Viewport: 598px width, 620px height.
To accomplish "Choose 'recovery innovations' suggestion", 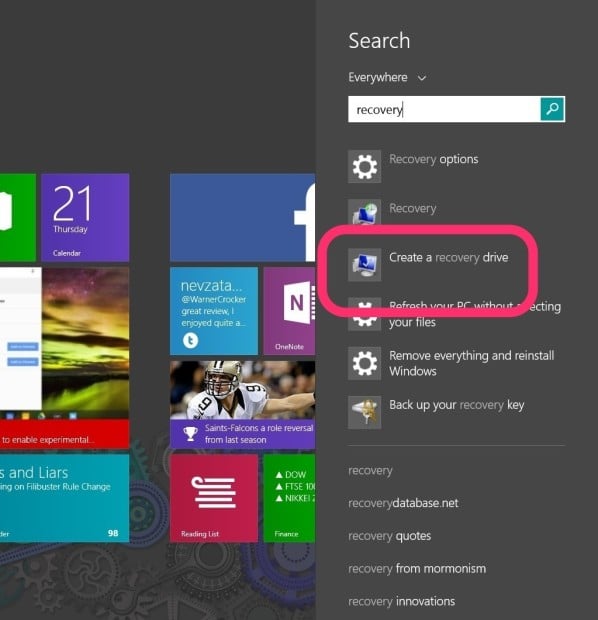I will coord(401,601).
